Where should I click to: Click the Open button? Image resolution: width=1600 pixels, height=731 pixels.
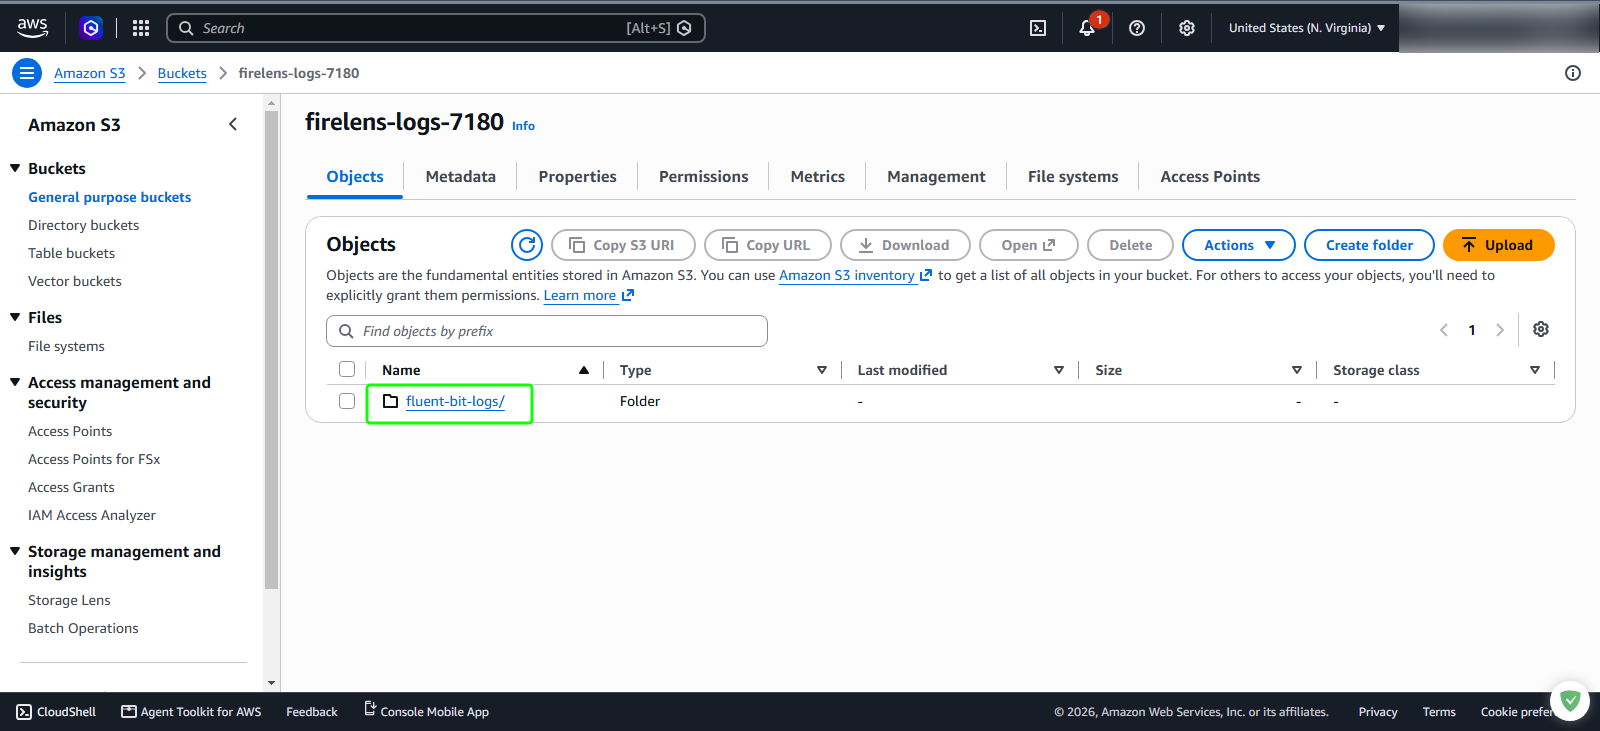pos(1029,245)
